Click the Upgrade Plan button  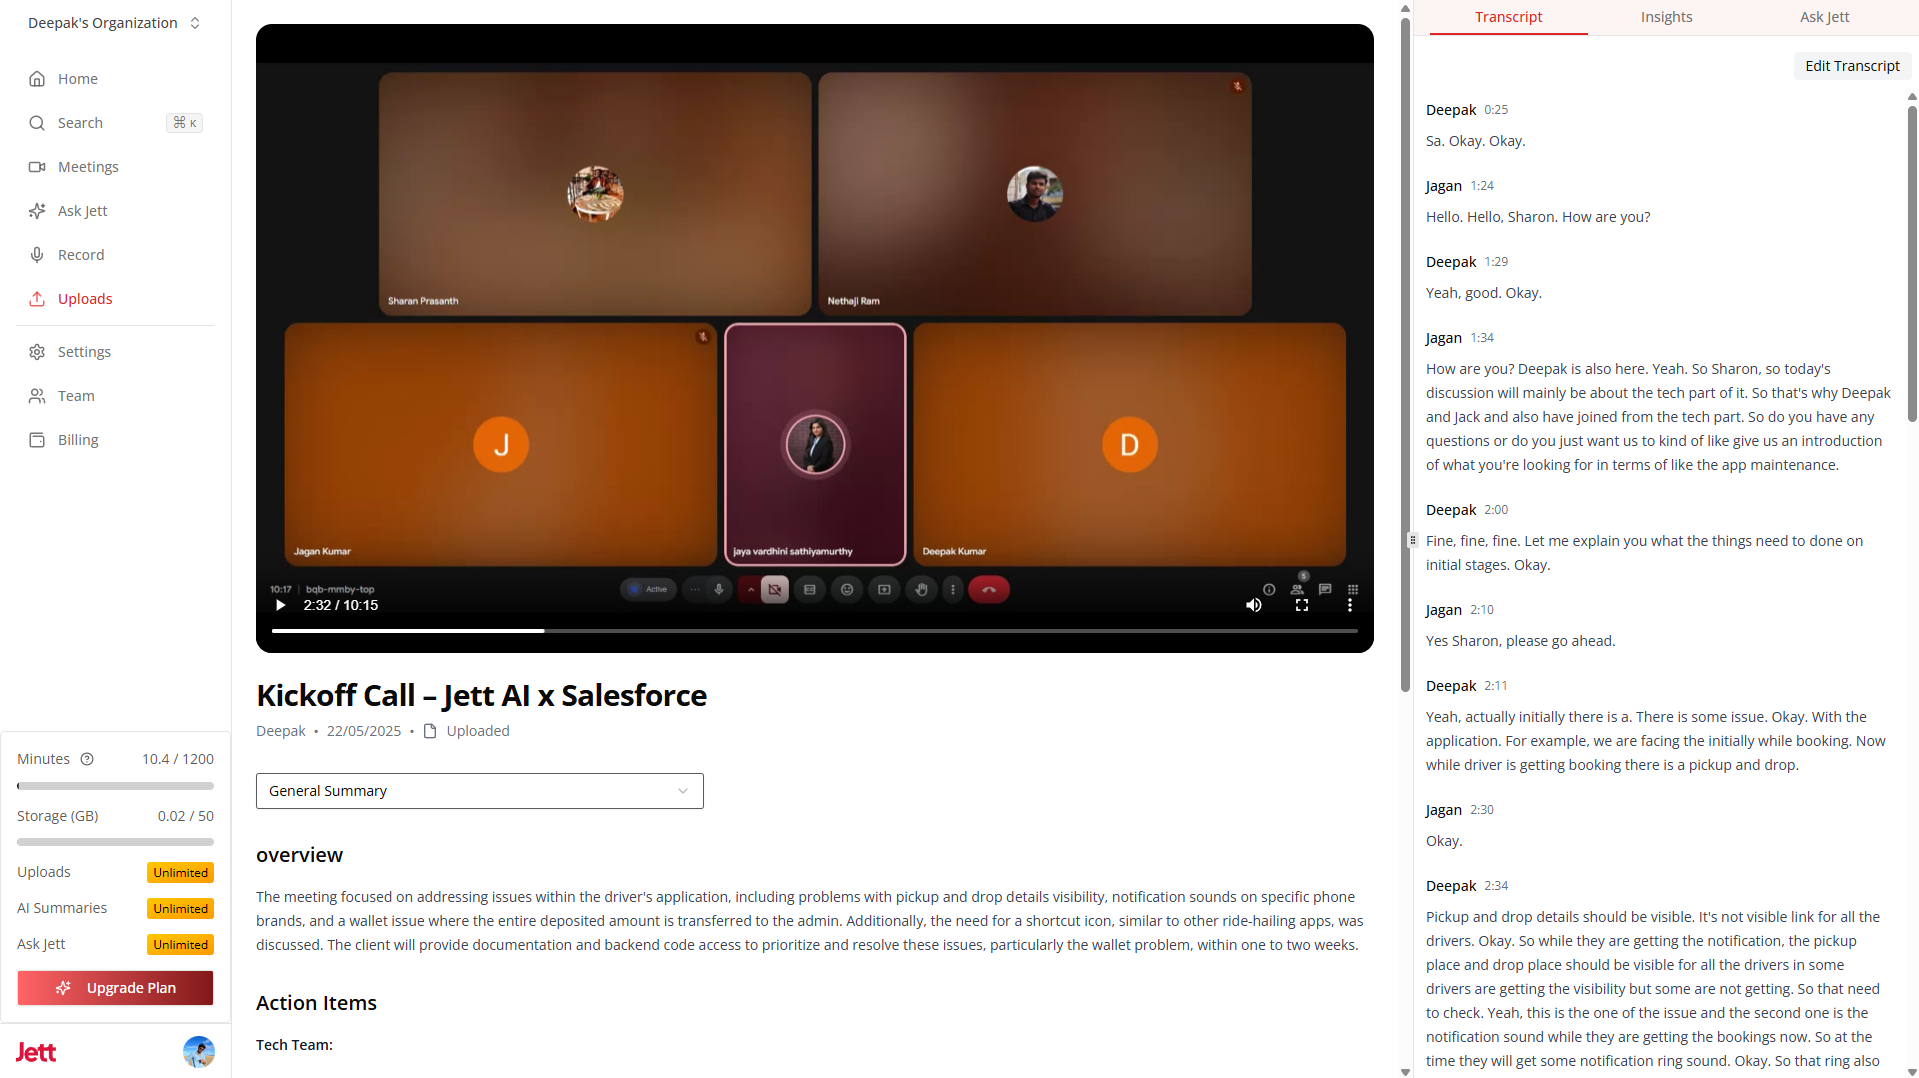[x=115, y=988]
